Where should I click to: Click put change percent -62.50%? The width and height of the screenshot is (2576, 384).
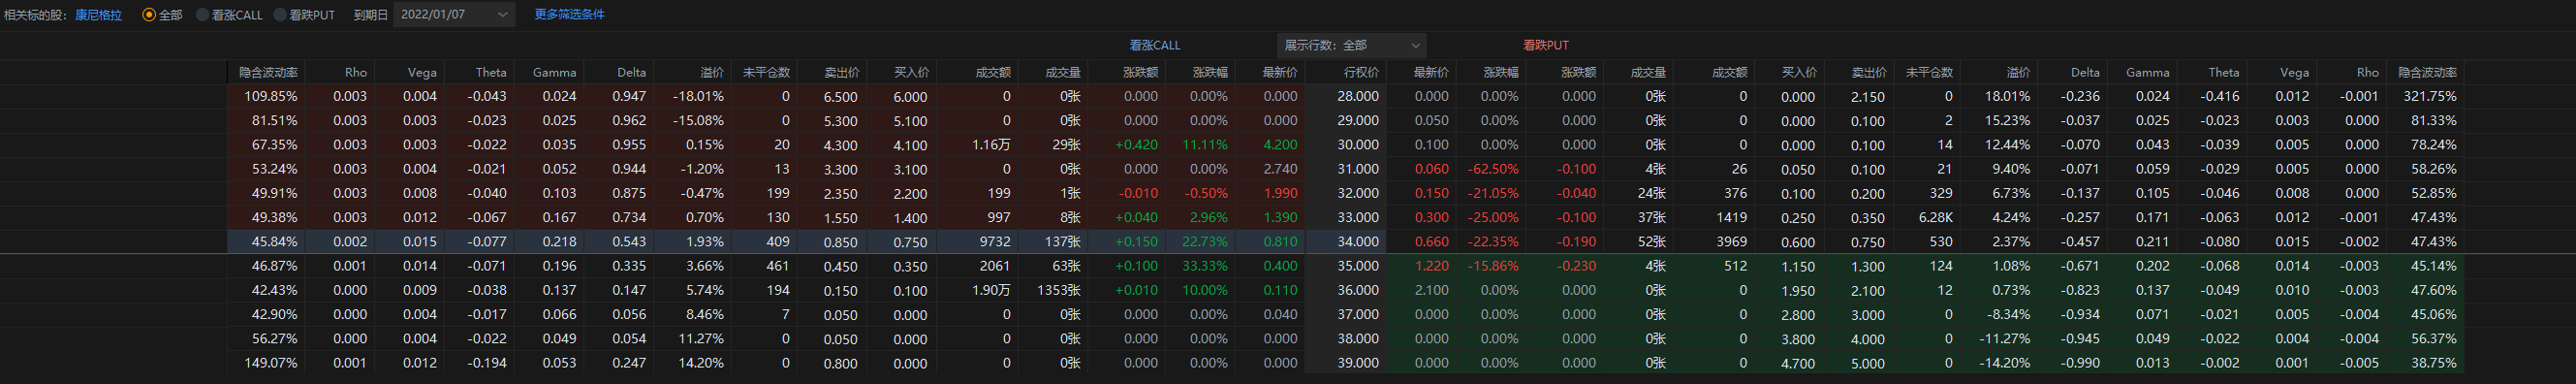click(1493, 169)
